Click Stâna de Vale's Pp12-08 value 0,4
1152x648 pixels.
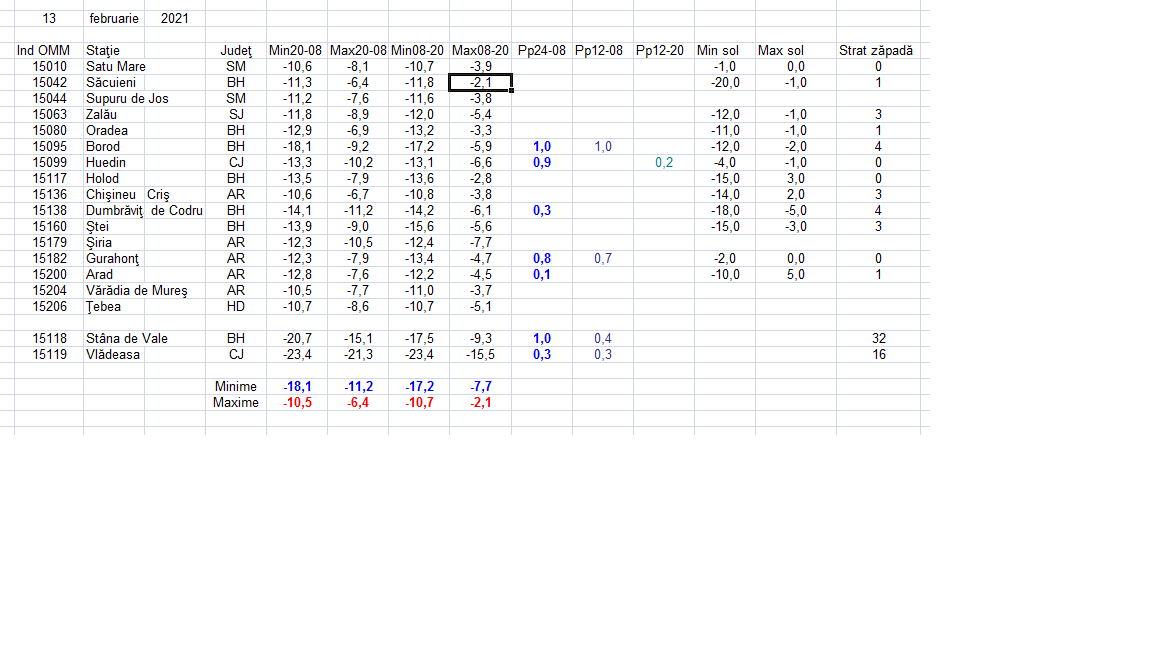(603, 339)
